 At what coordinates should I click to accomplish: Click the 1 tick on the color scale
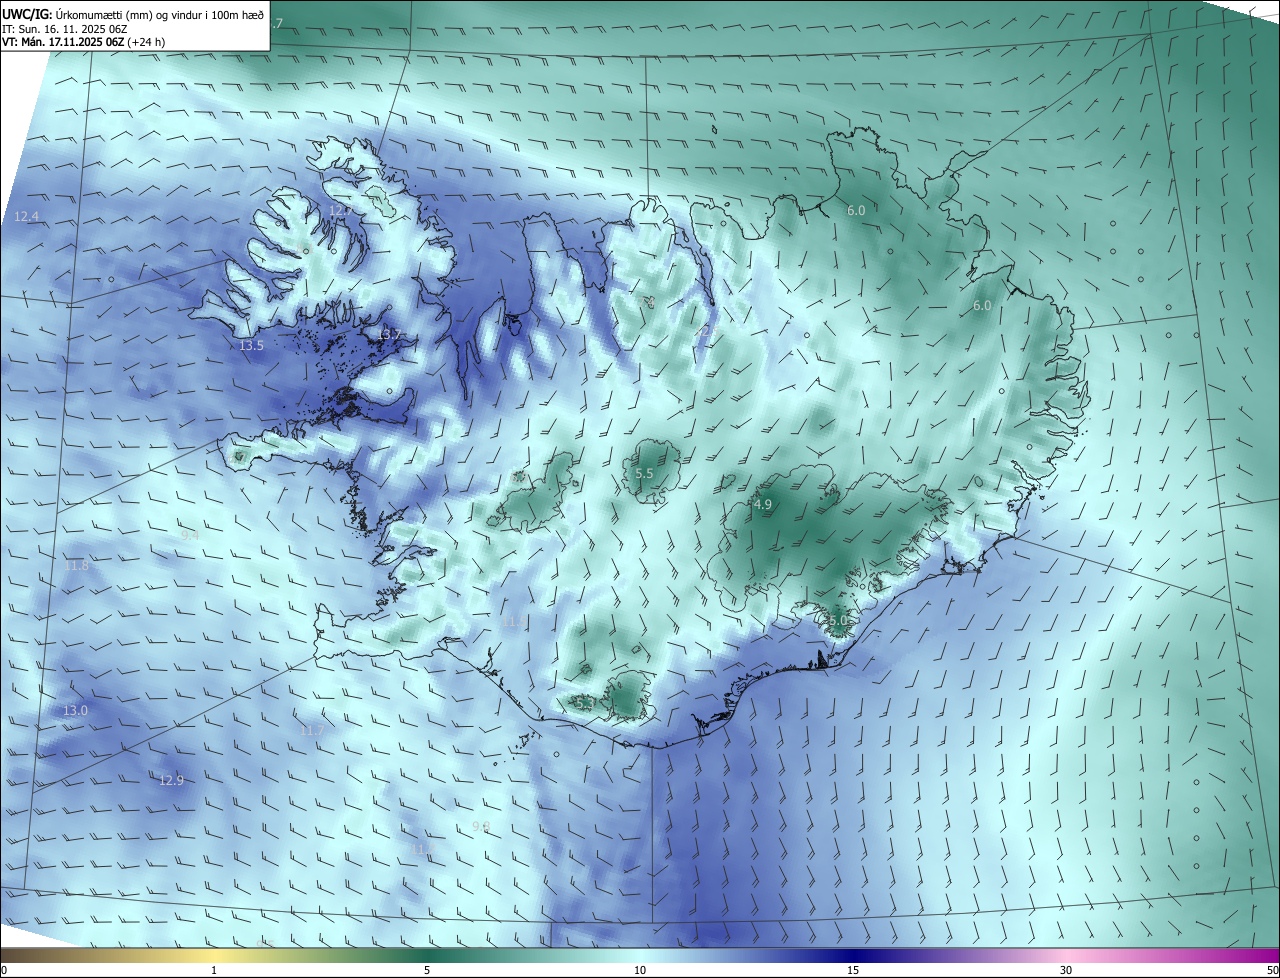tap(214, 970)
